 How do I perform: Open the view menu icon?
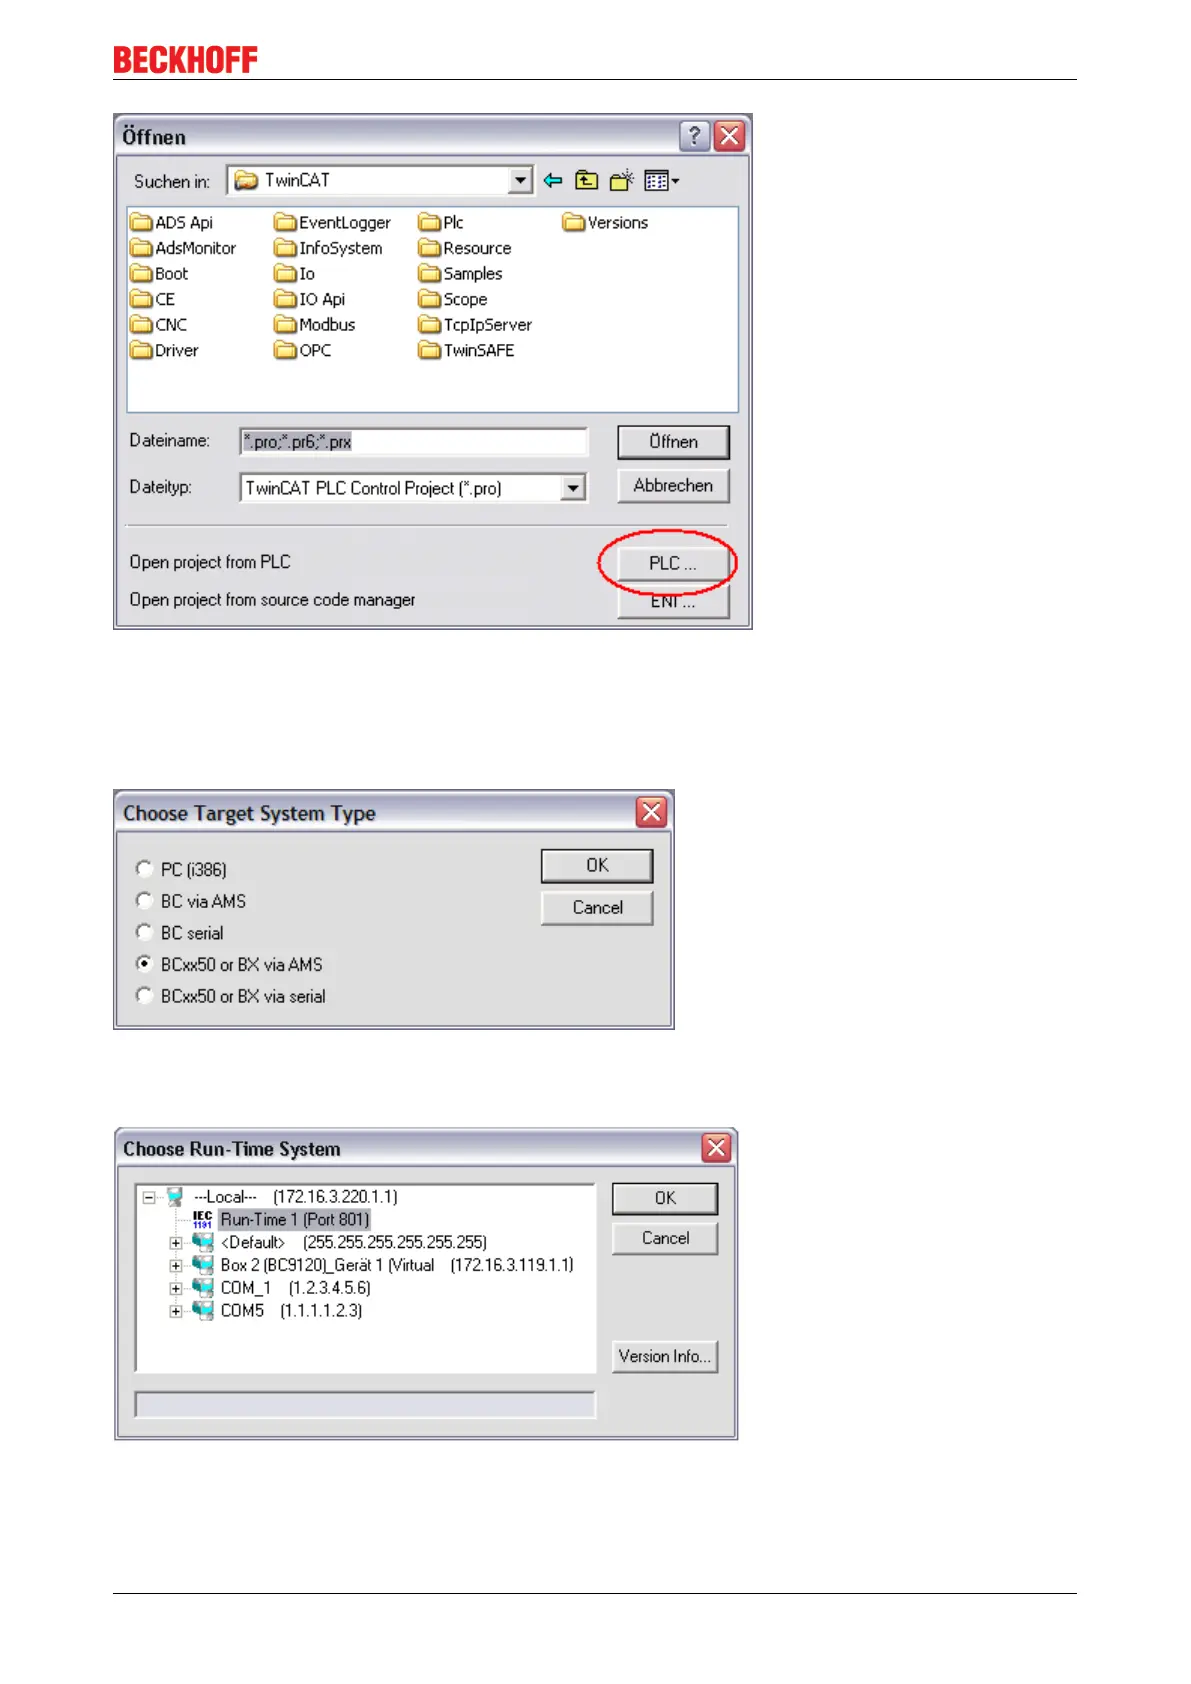point(661,181)
